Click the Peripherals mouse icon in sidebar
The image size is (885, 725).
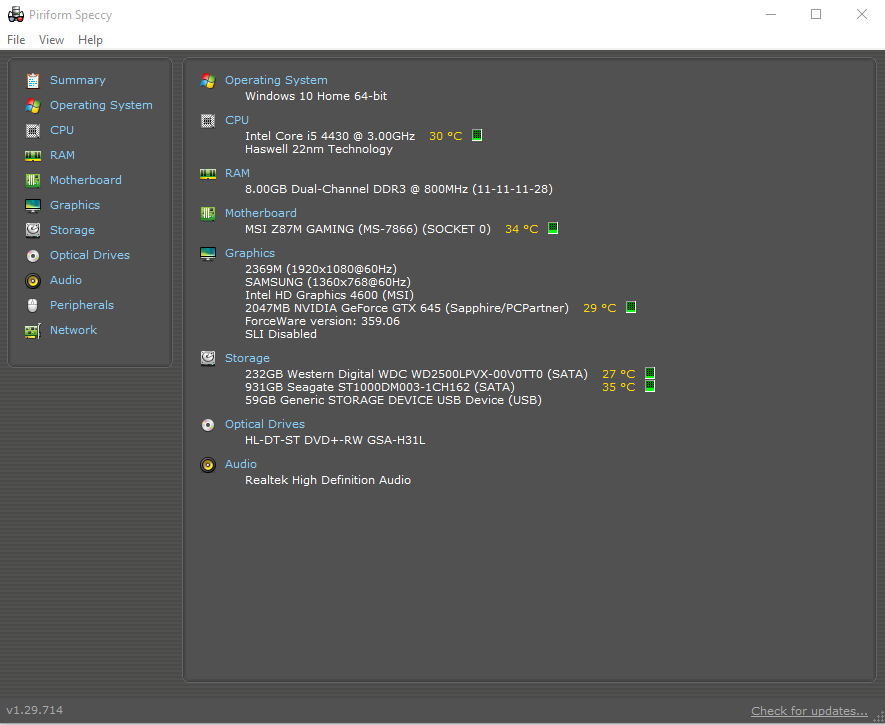pyautogui.click(x=33, y=305)
